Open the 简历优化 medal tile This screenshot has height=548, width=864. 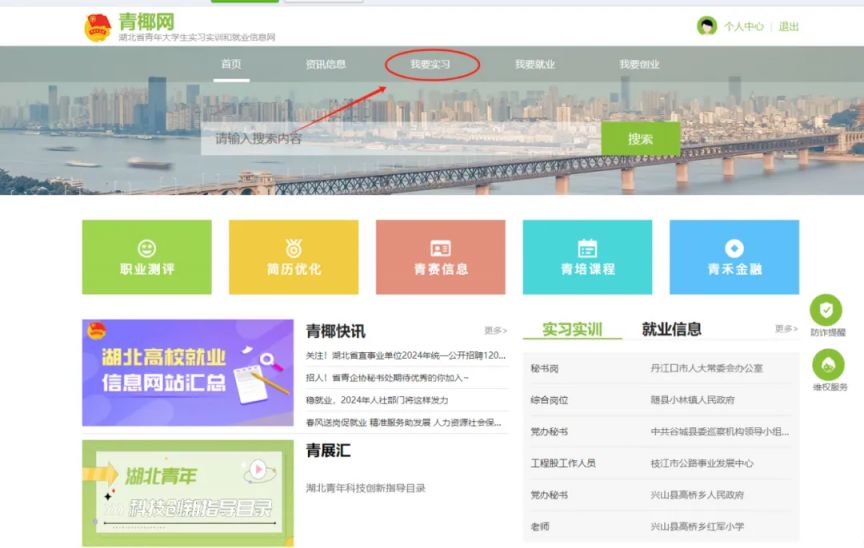coord(294,257)
